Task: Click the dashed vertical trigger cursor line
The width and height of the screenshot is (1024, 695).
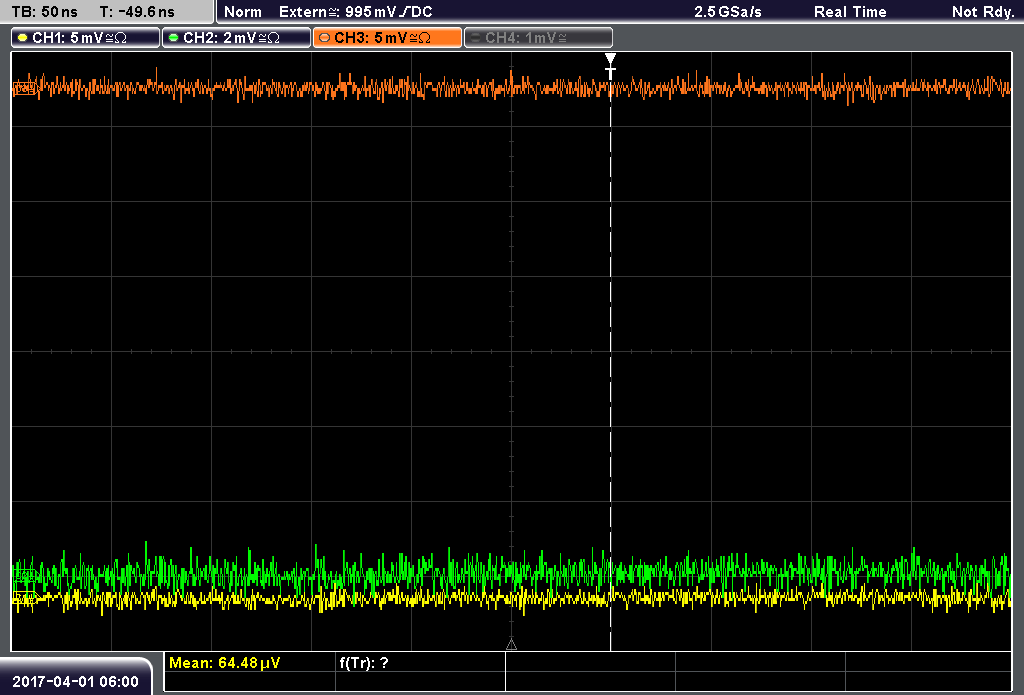Action: (611, 366)
